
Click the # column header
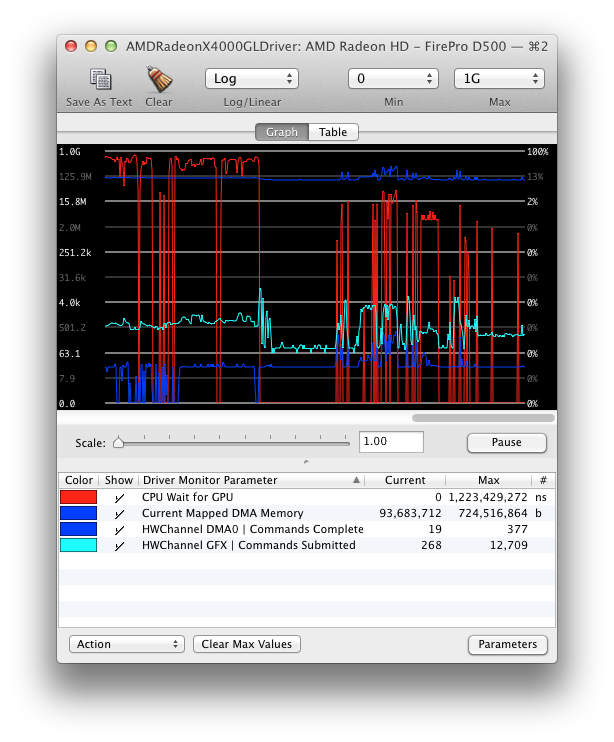tap(543, 480)
